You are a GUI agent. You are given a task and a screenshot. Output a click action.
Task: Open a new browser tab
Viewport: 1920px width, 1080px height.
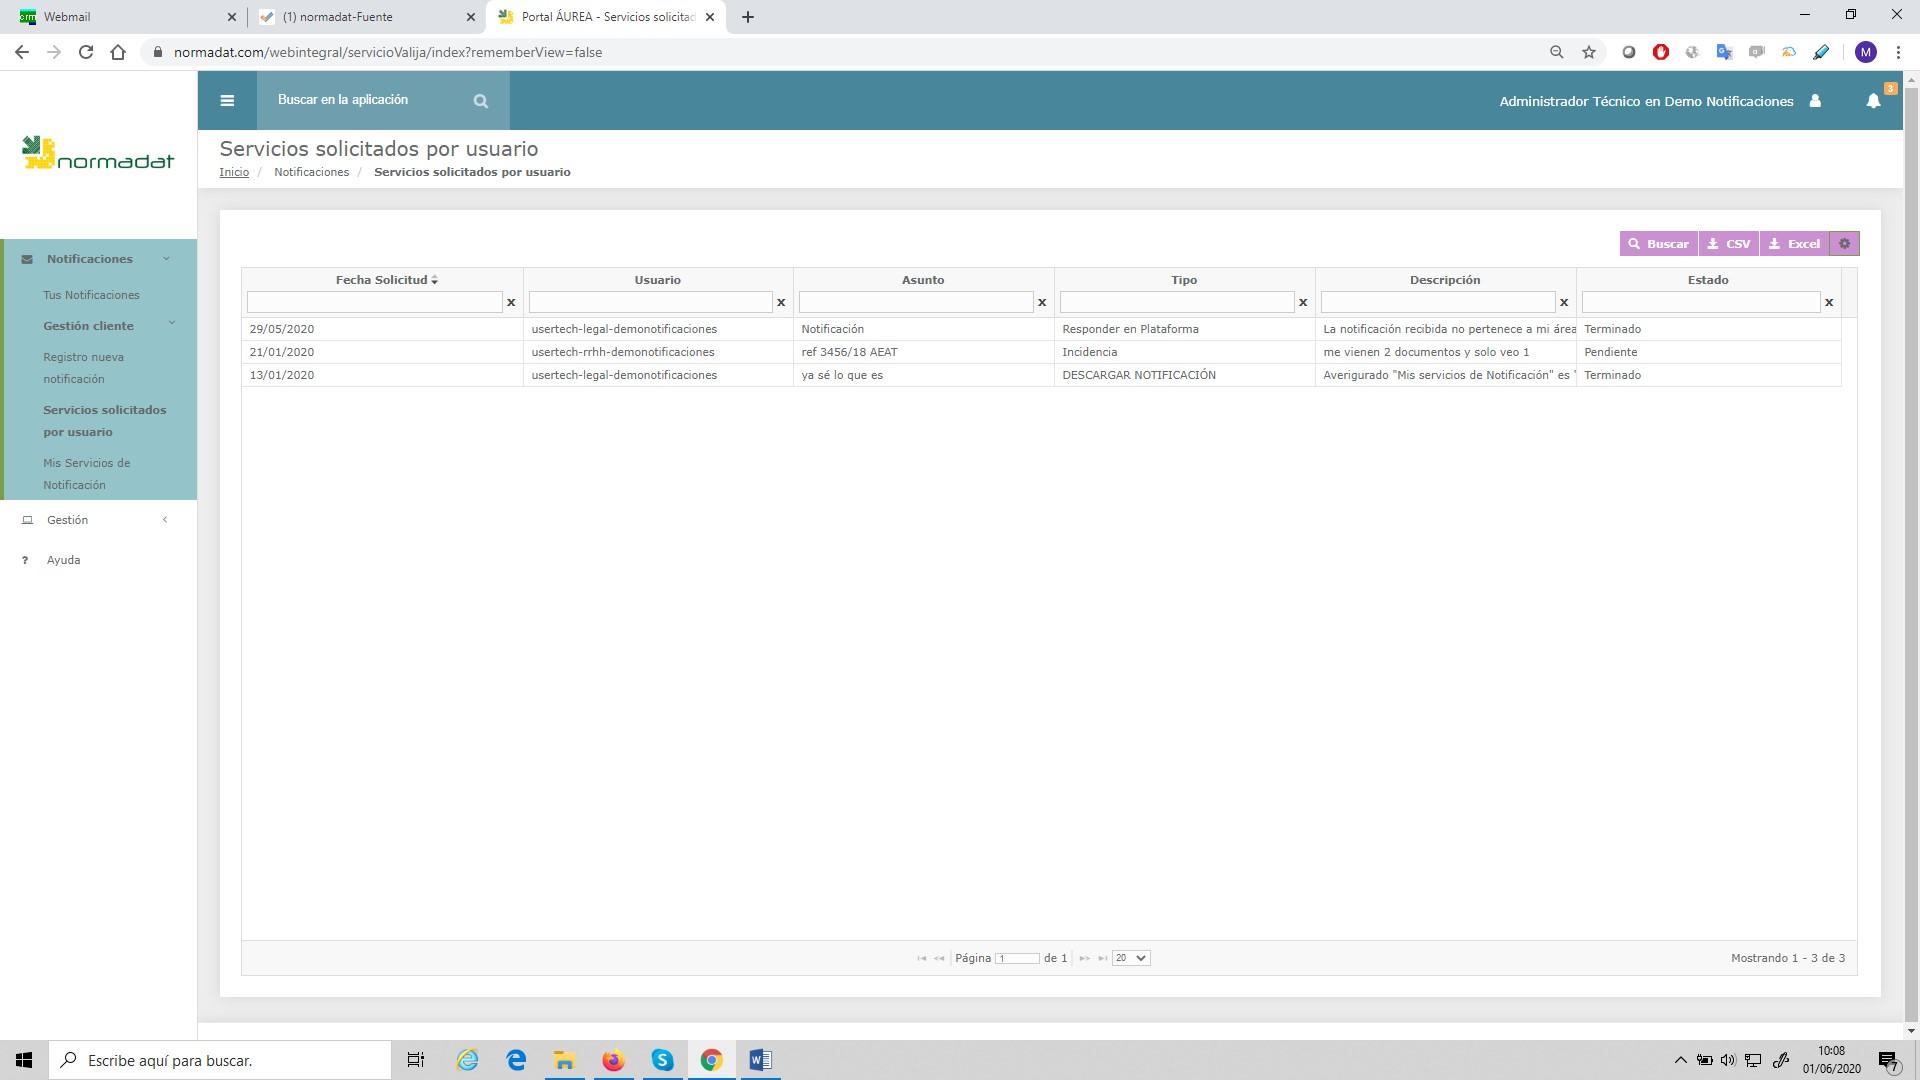click(747, 17)
